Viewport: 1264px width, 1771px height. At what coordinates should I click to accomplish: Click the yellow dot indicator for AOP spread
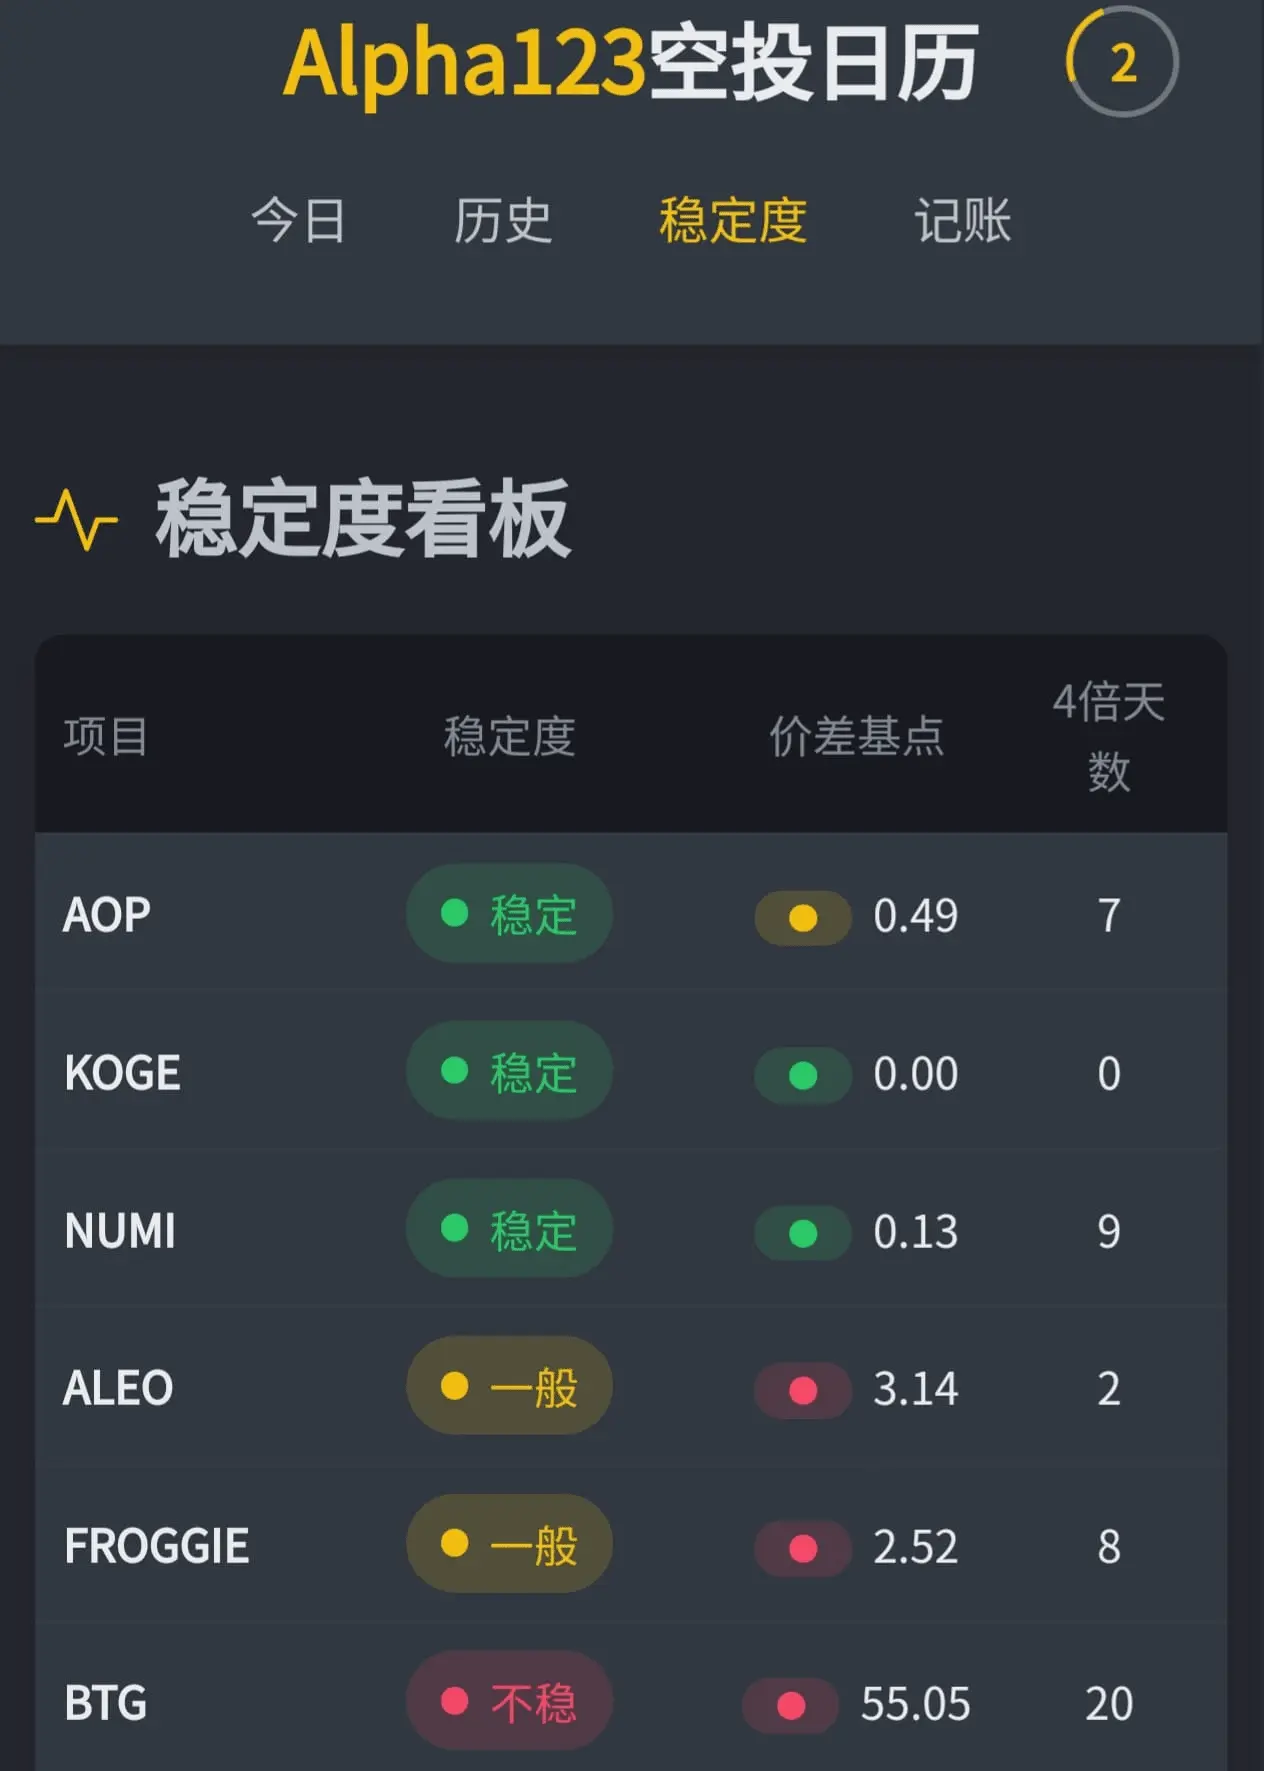tap(803, 917)
